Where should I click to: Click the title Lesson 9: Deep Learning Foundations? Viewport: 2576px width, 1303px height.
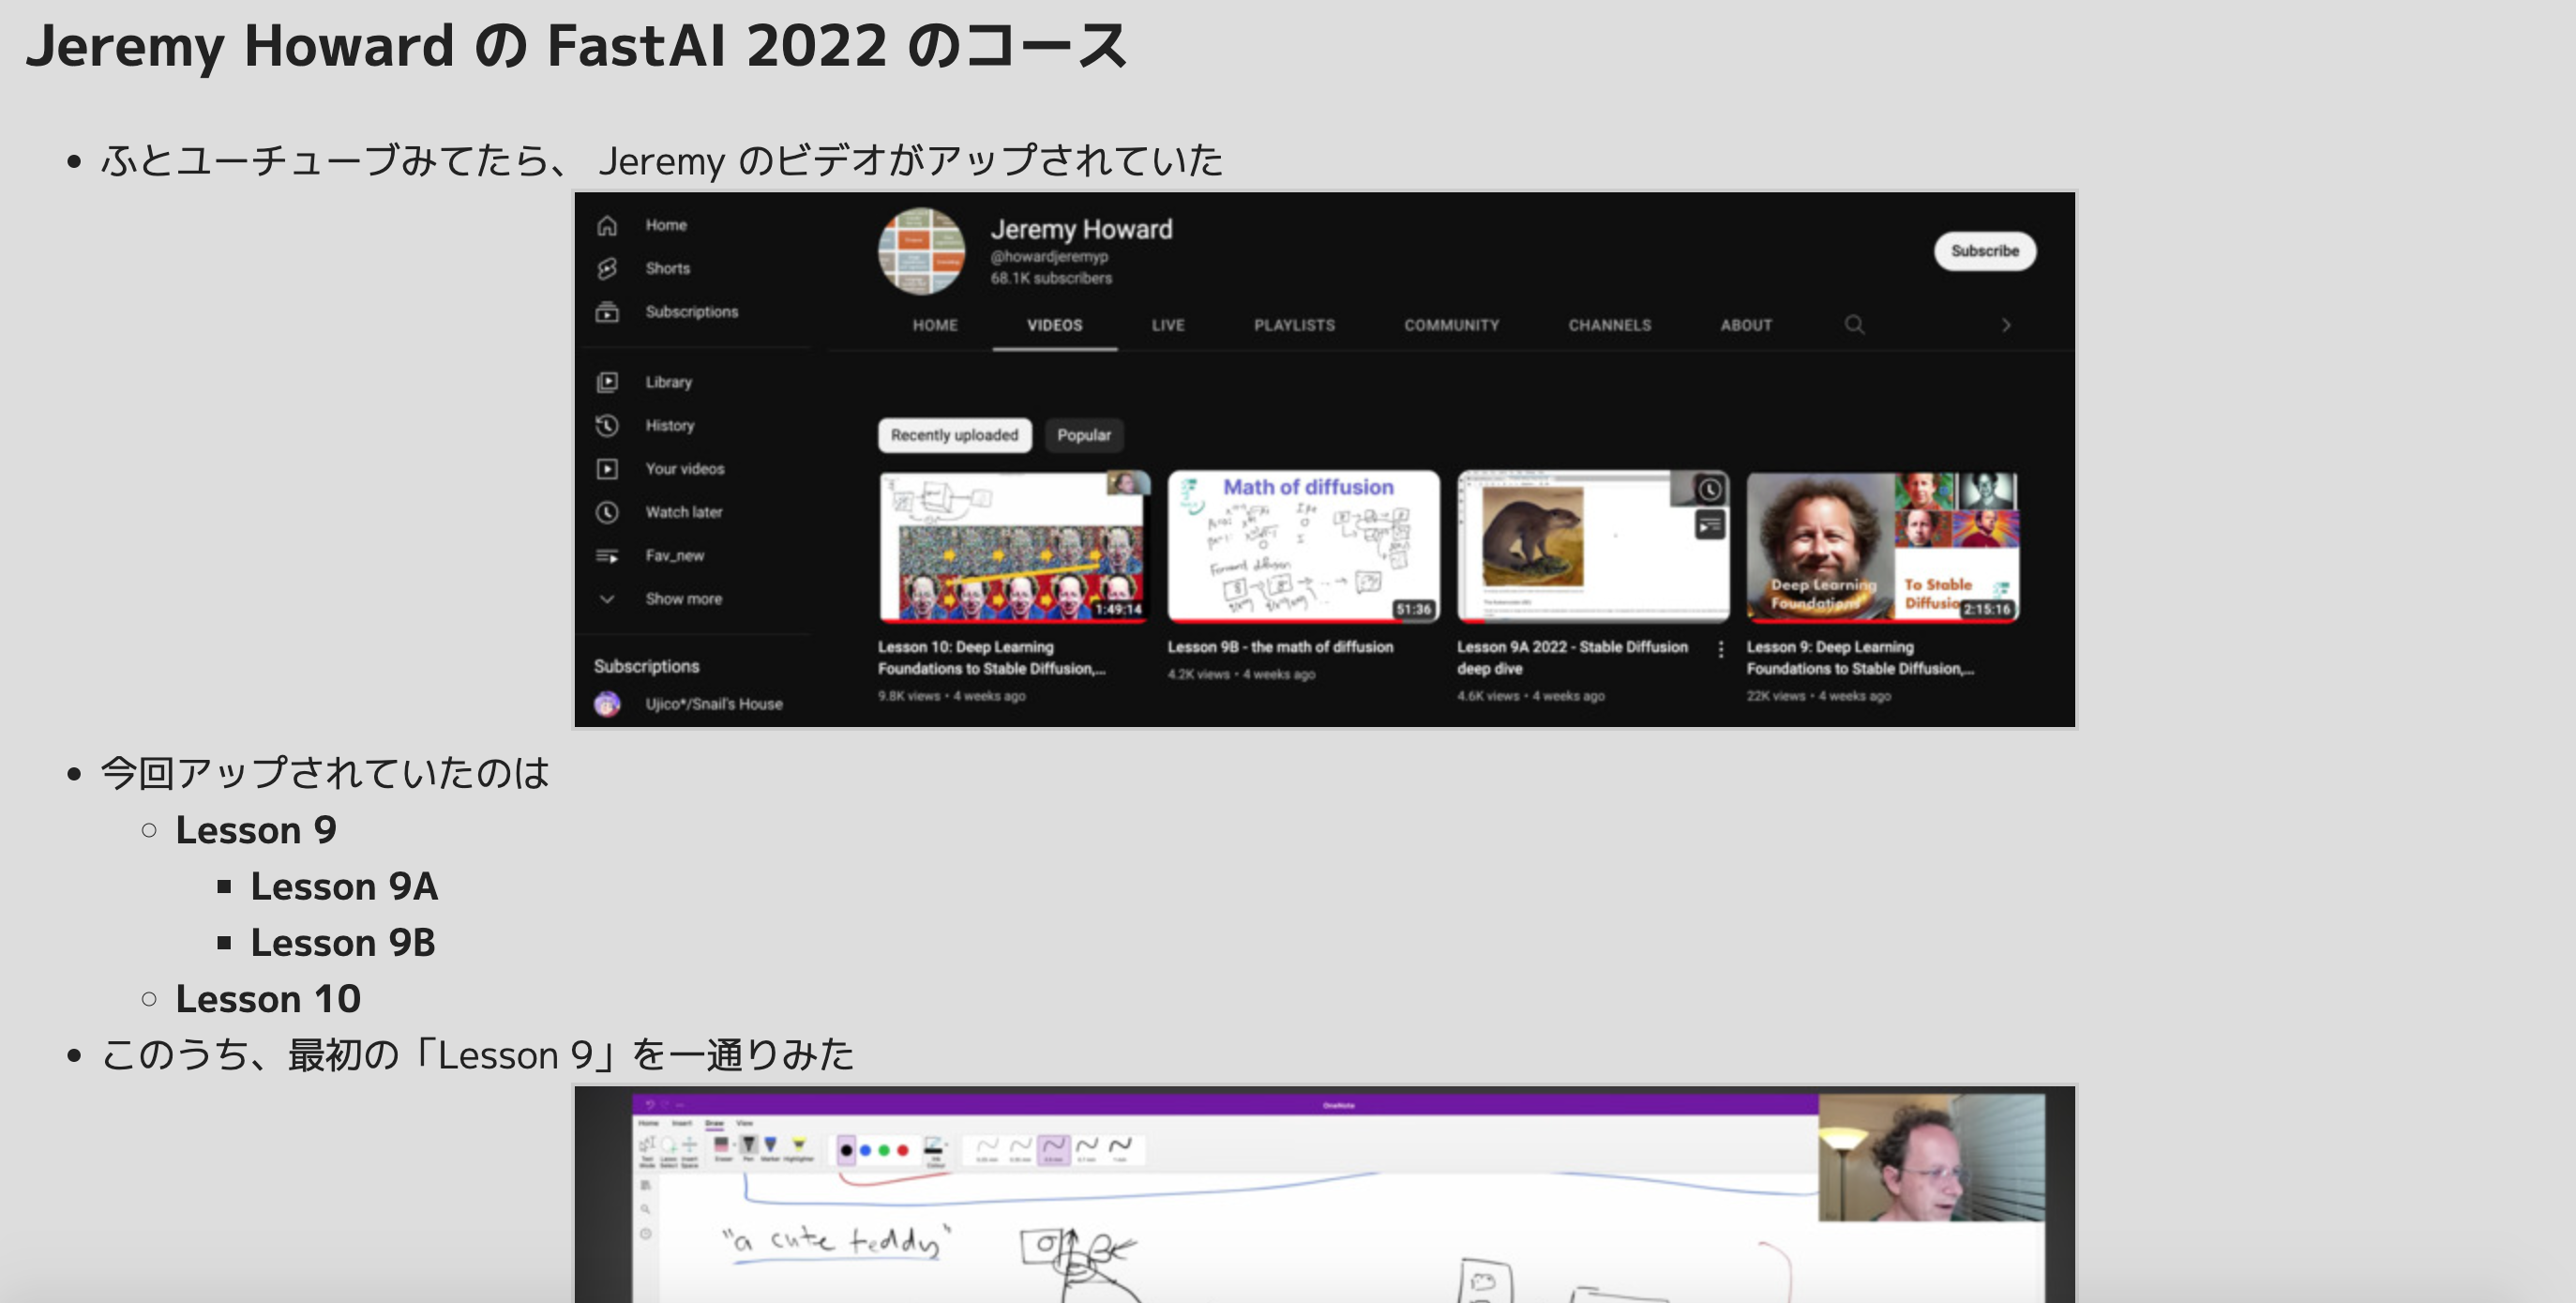coord(1860,658)
